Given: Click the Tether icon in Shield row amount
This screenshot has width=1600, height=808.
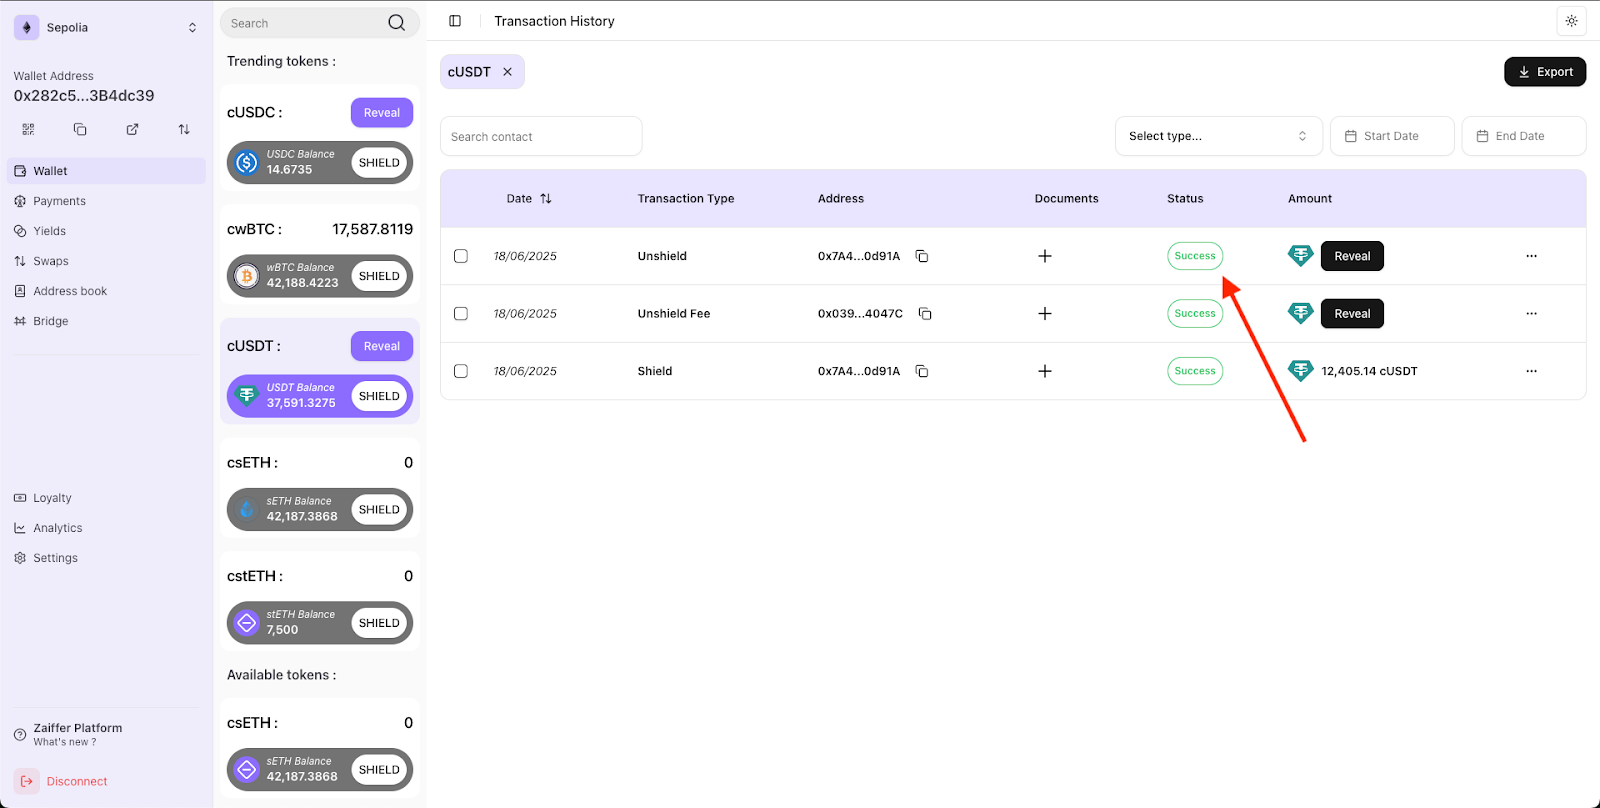Looking at the screenshot, I should click(x=1300, y=371).
